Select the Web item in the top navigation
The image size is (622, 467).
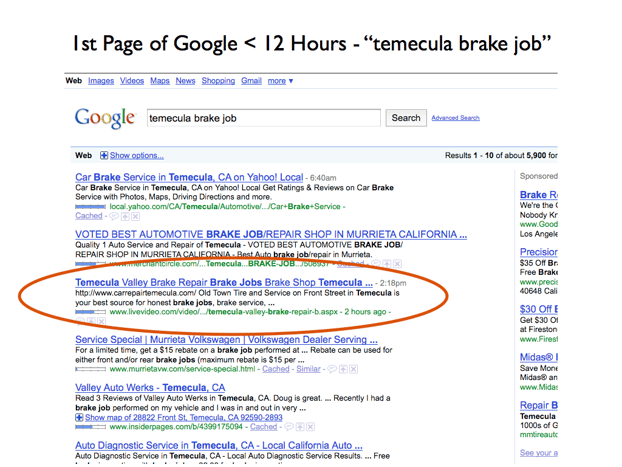pos(74,81)
